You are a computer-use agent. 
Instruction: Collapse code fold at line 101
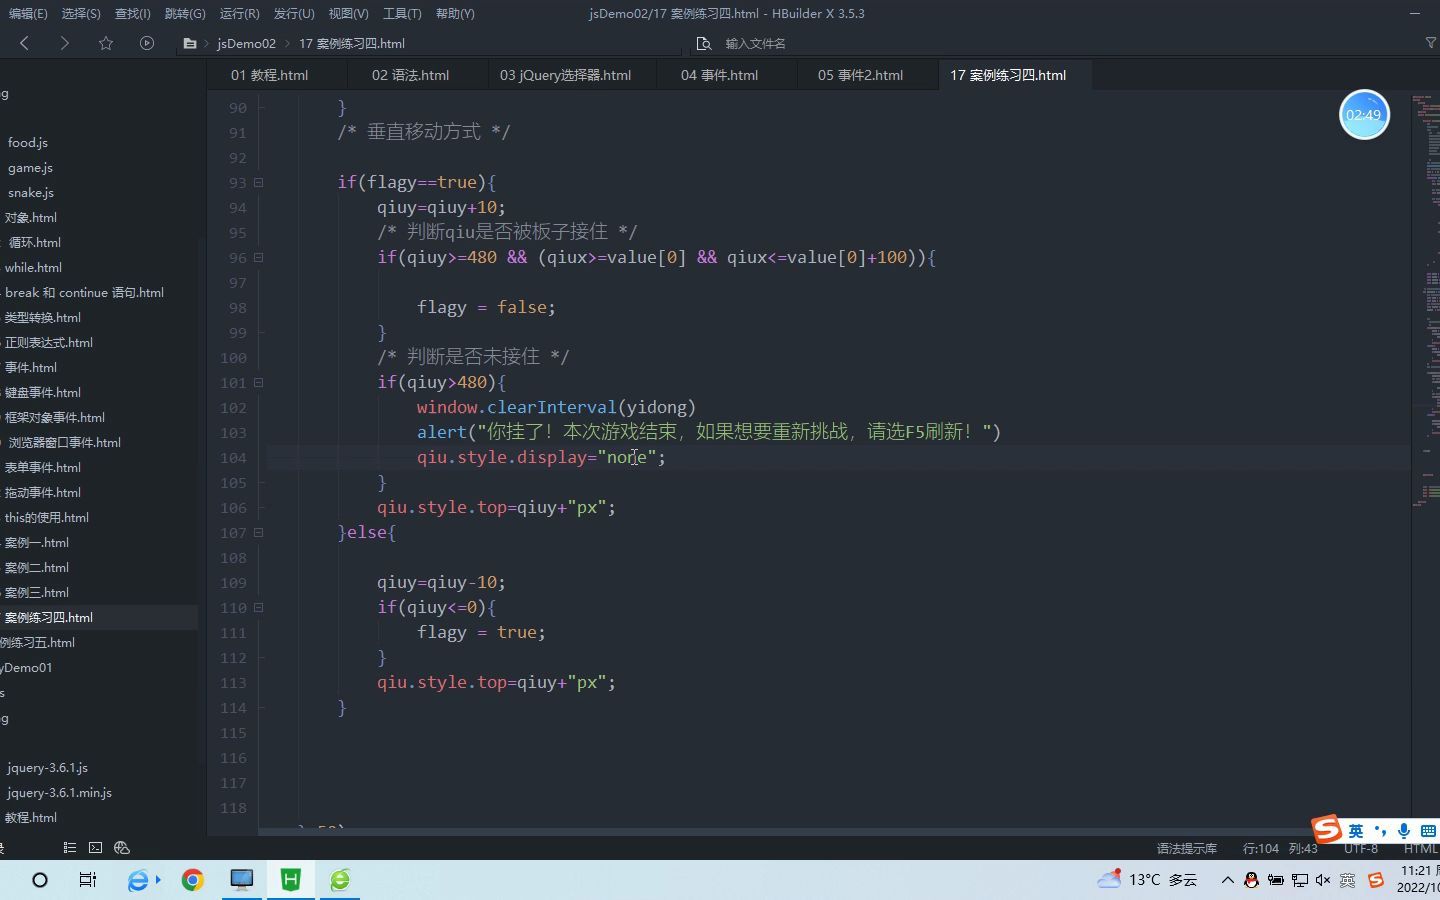tap(258, 382)
